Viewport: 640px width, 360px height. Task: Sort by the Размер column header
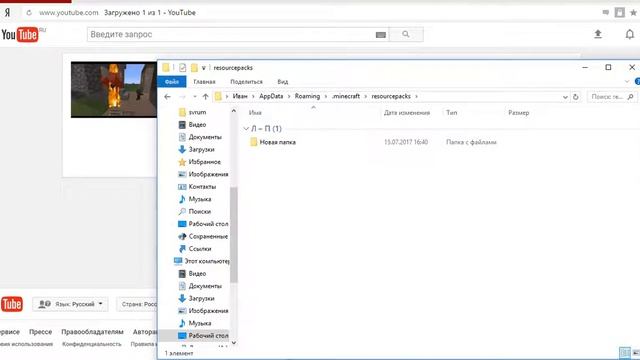pyautogui.click(x=518, y=113)
